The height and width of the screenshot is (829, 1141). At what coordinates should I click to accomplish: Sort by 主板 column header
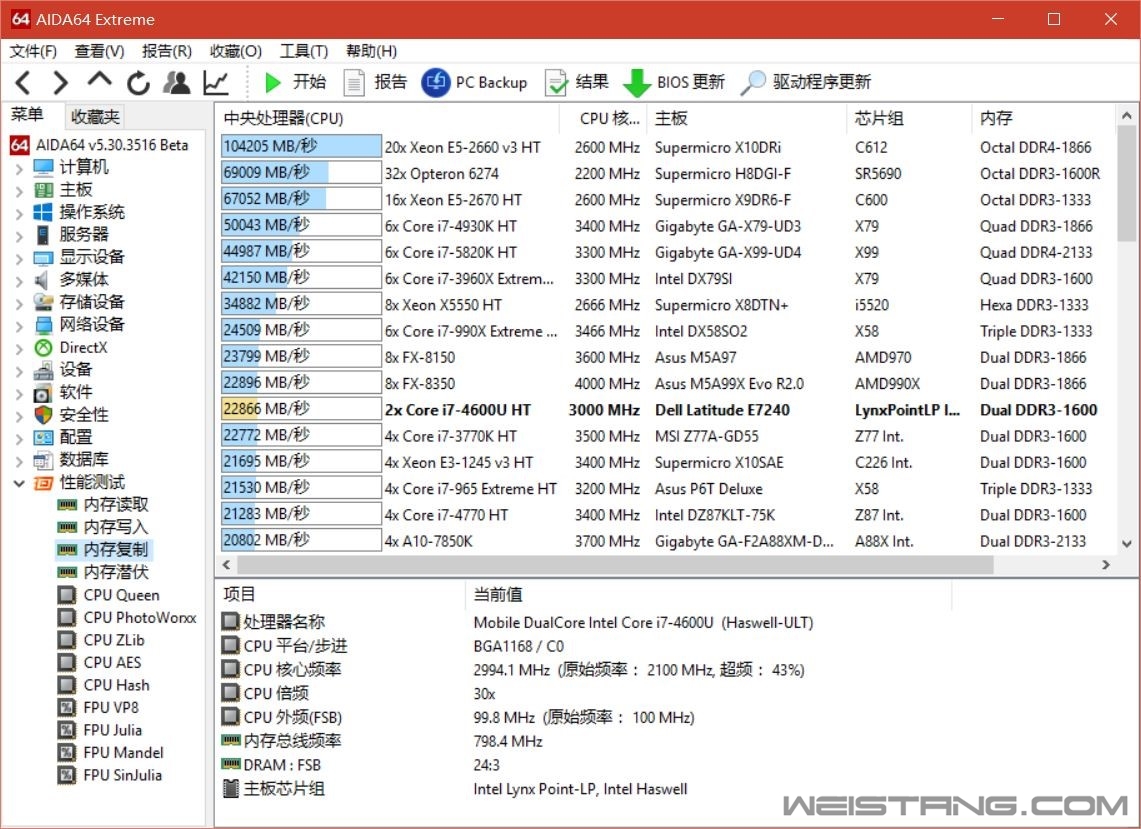(x=747, y=118)
